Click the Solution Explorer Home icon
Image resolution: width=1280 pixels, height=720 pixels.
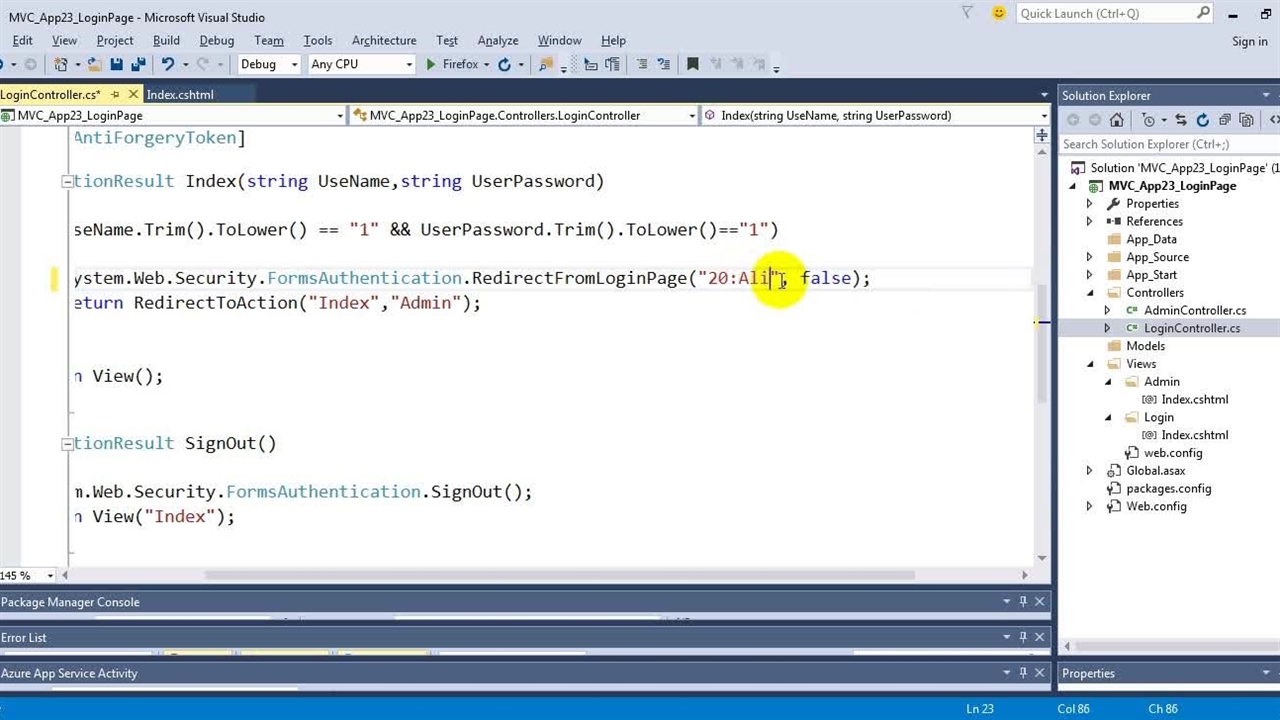click(1116, 120)
